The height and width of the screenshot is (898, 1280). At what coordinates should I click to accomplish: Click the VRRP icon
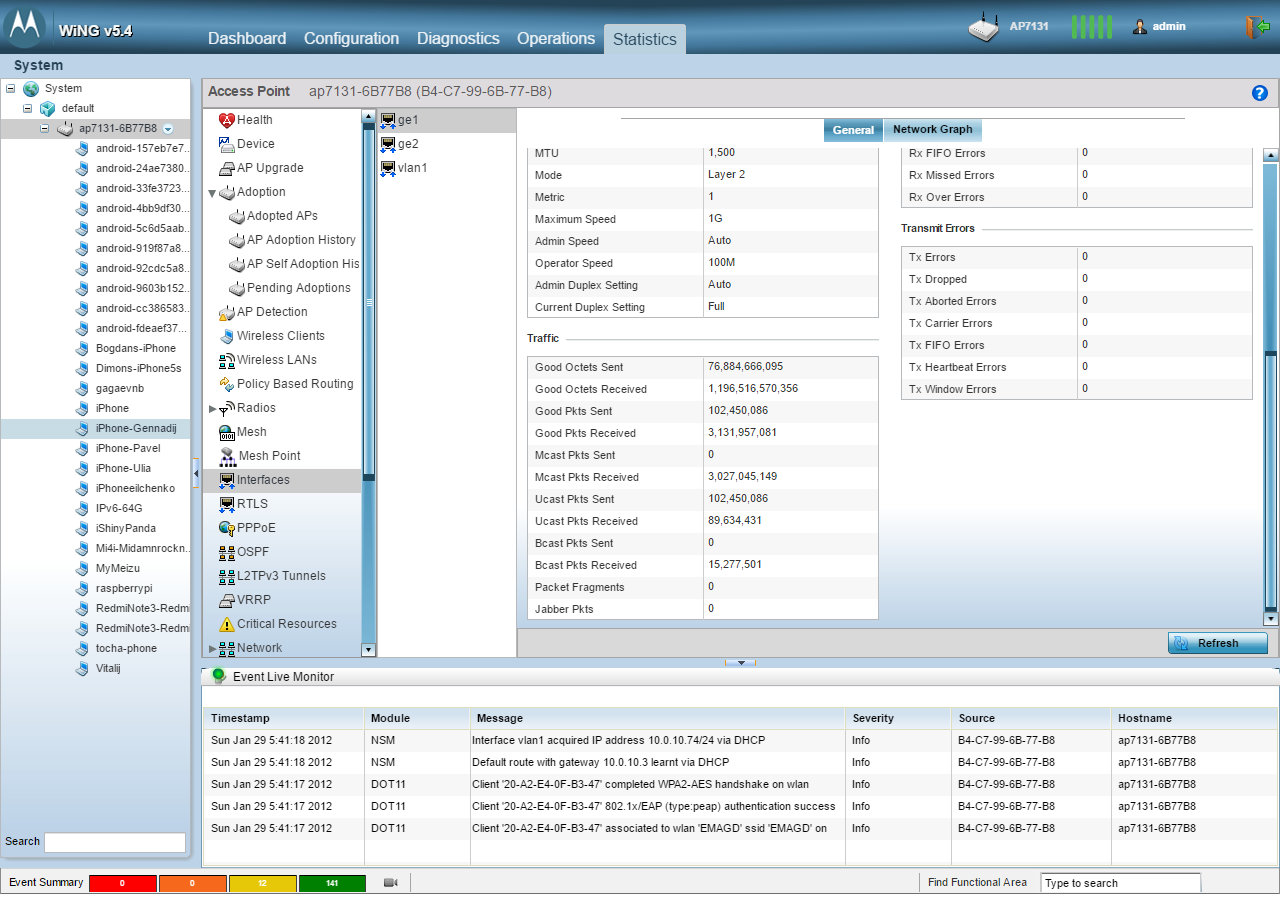click(227, 600)
